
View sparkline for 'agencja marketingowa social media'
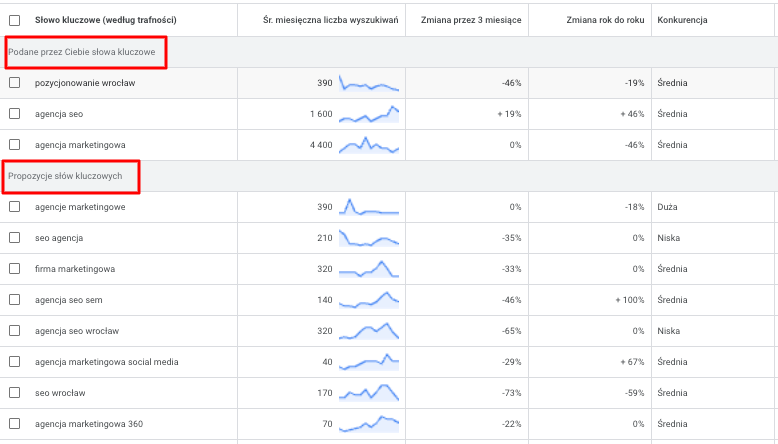click(x=369, y=362)
